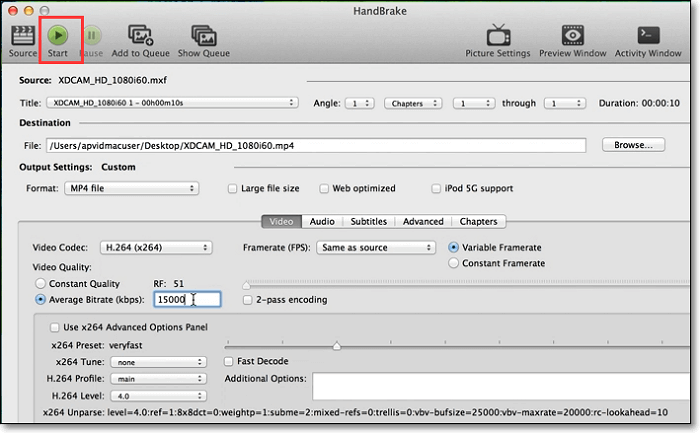Switch to the Audio tab

[321, 221]
